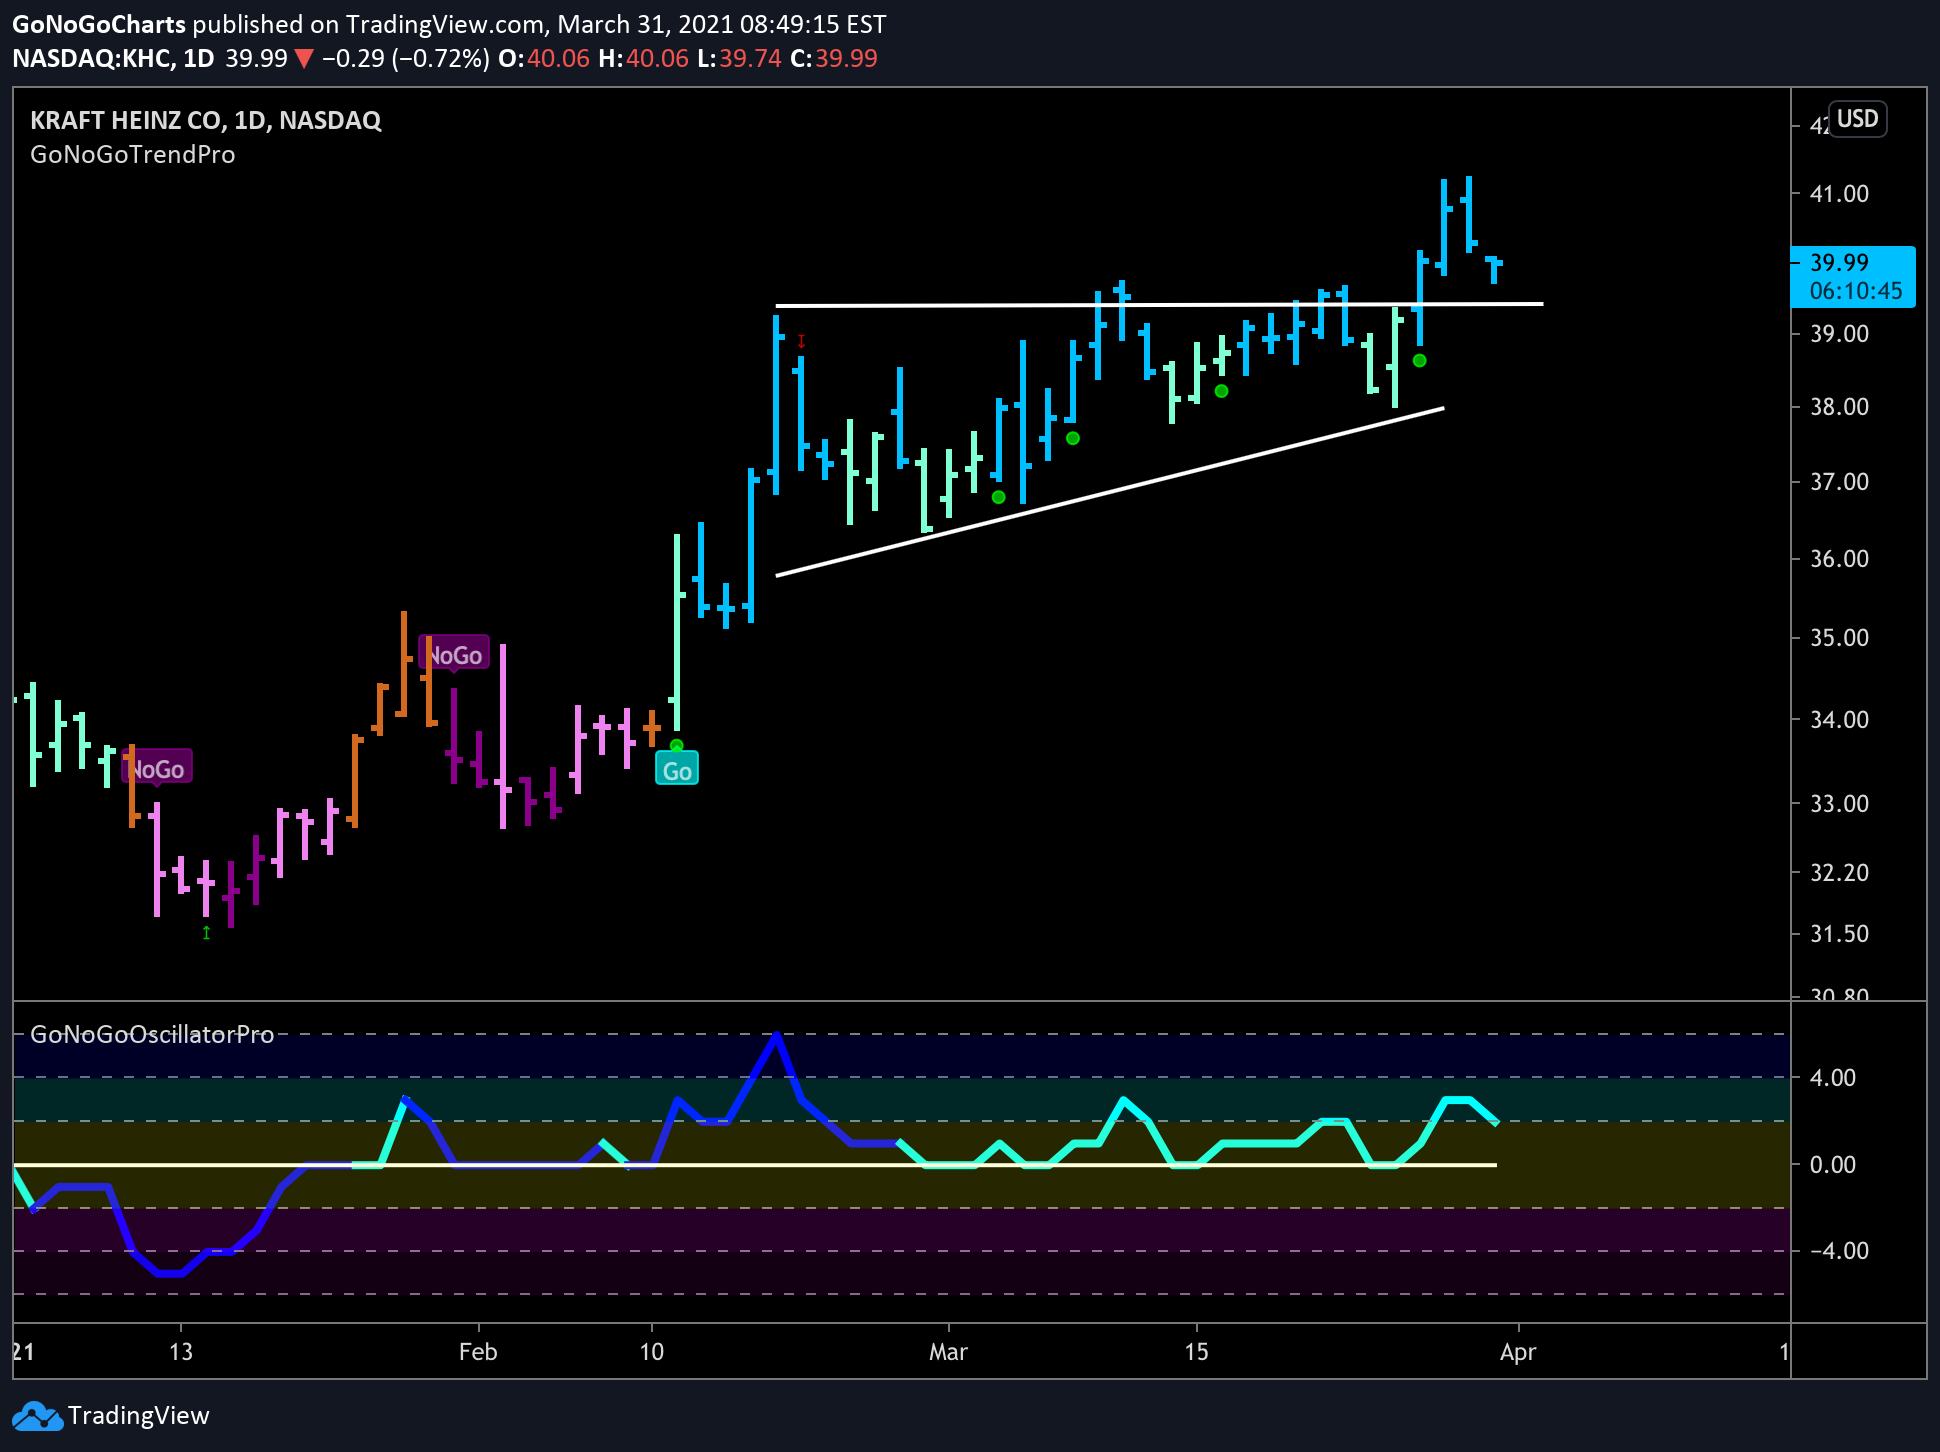1940x1452 pixels.
Task: Click the upper white horizontal resistance trendline
Action: [1159, 304]
